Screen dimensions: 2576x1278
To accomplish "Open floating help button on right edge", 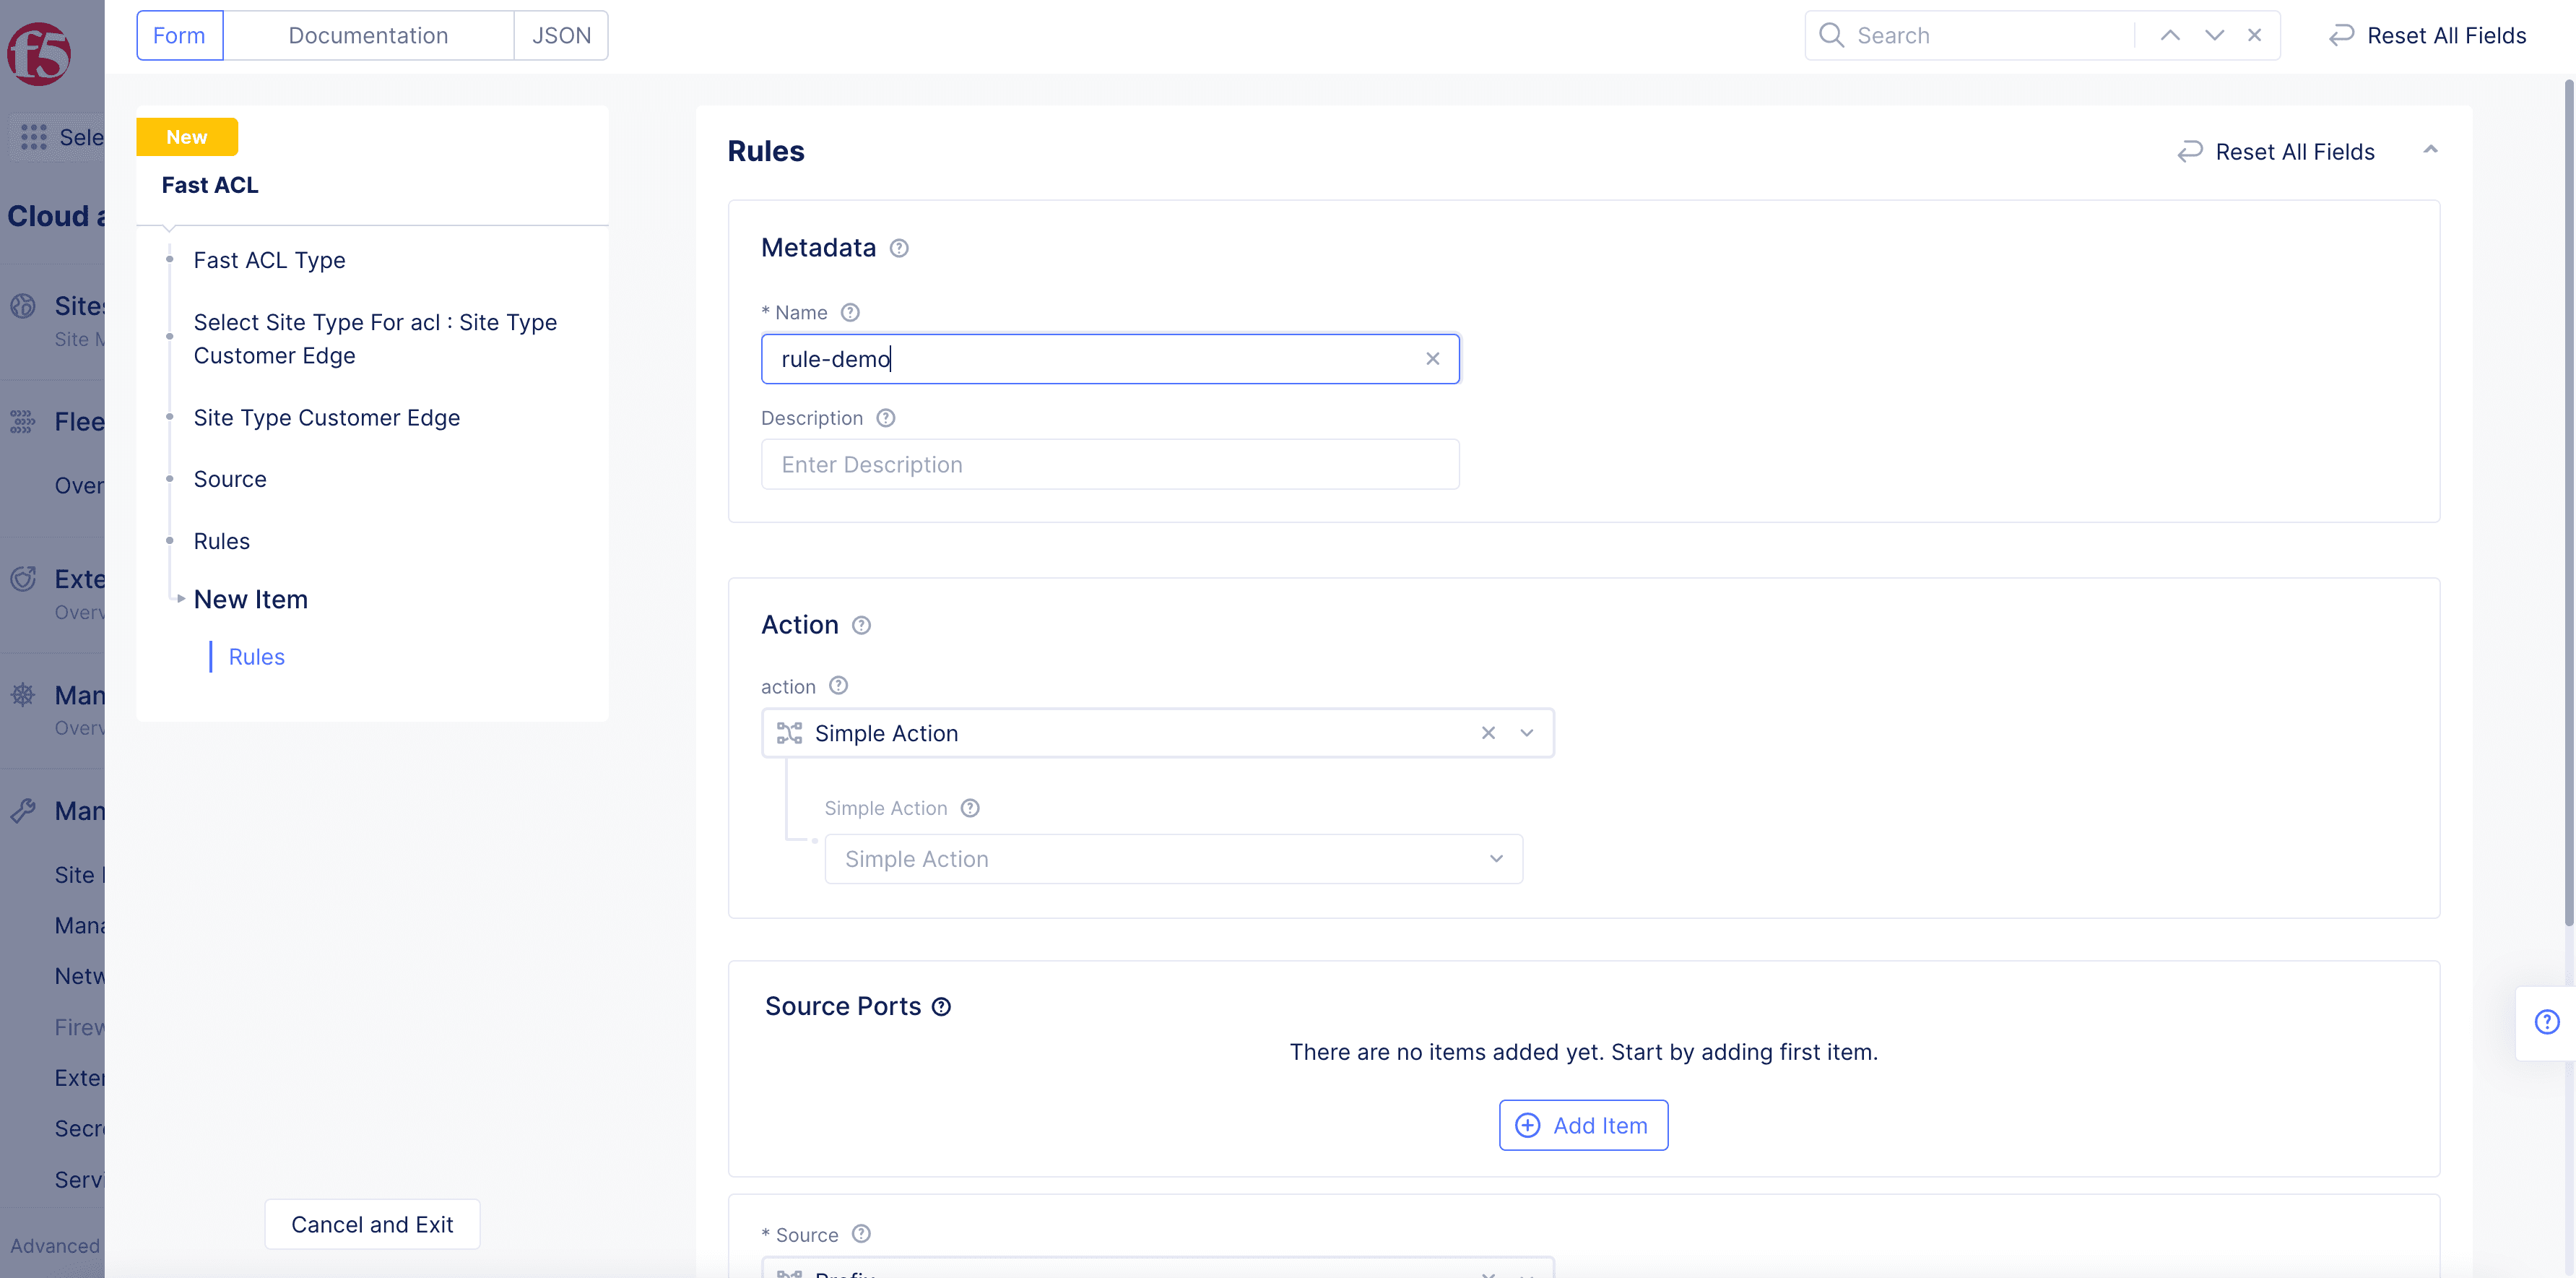I will (2547, 1022).
